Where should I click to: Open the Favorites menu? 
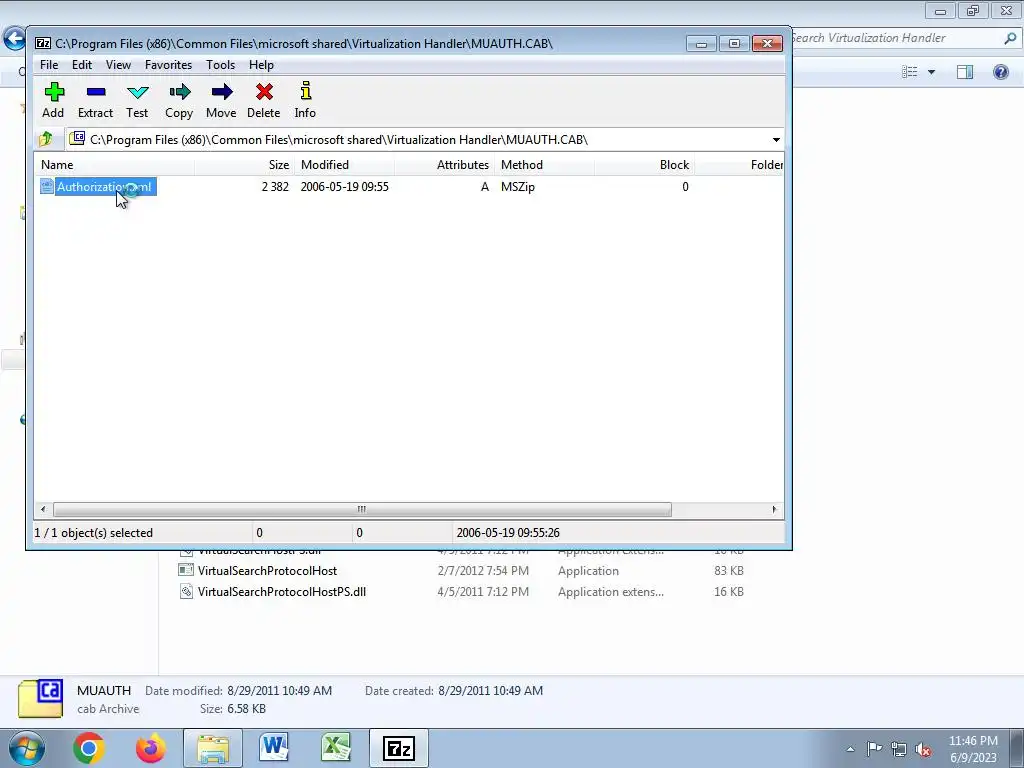tap(168, 65)
